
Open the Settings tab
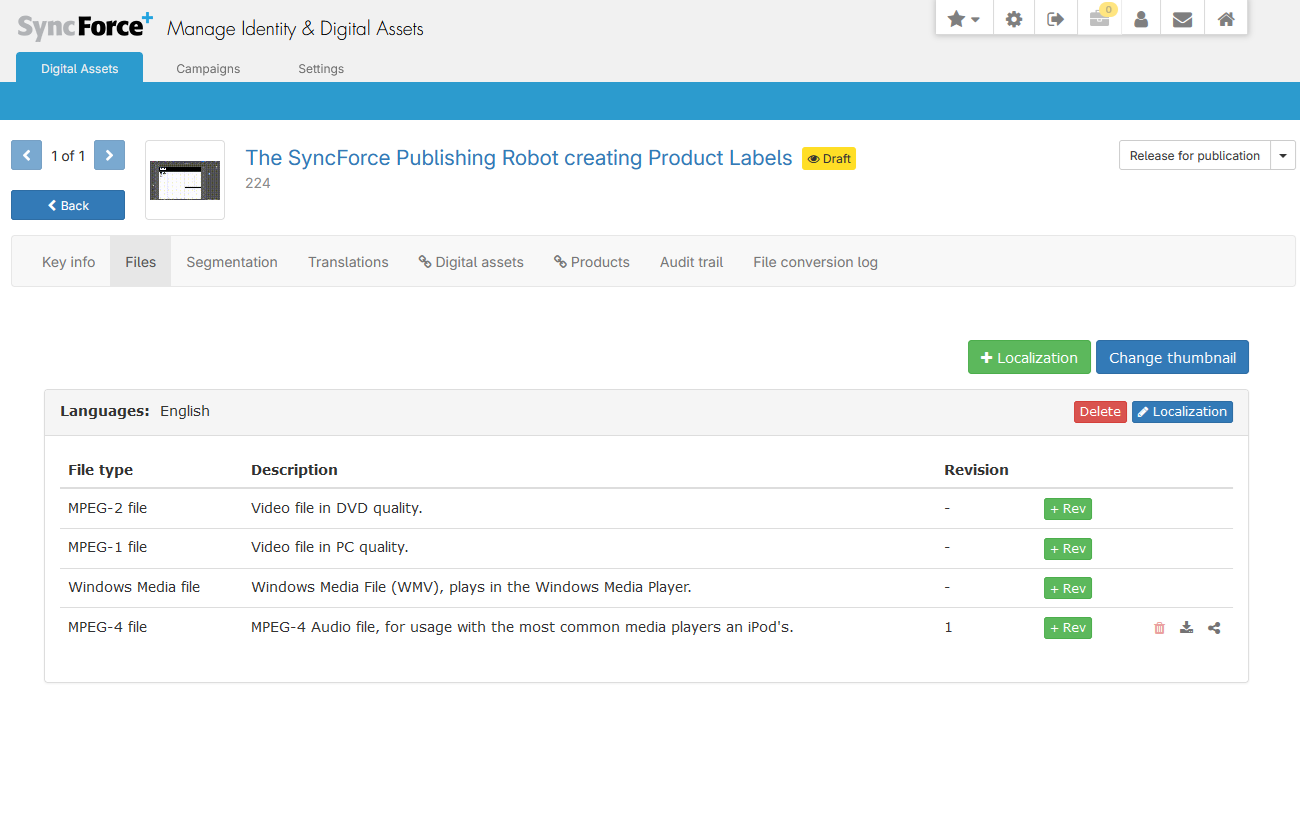[x=321, y=68]
